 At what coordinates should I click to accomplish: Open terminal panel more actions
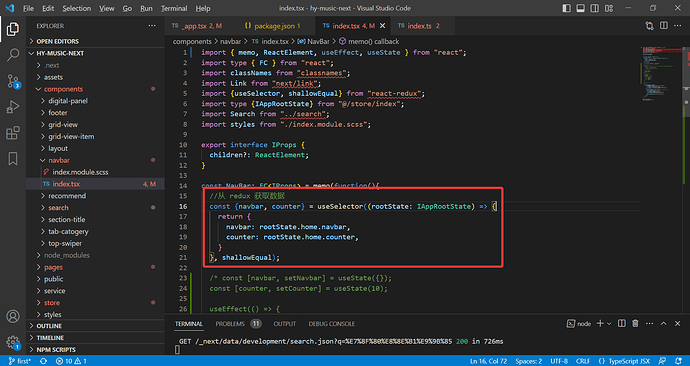coord(650,323)
